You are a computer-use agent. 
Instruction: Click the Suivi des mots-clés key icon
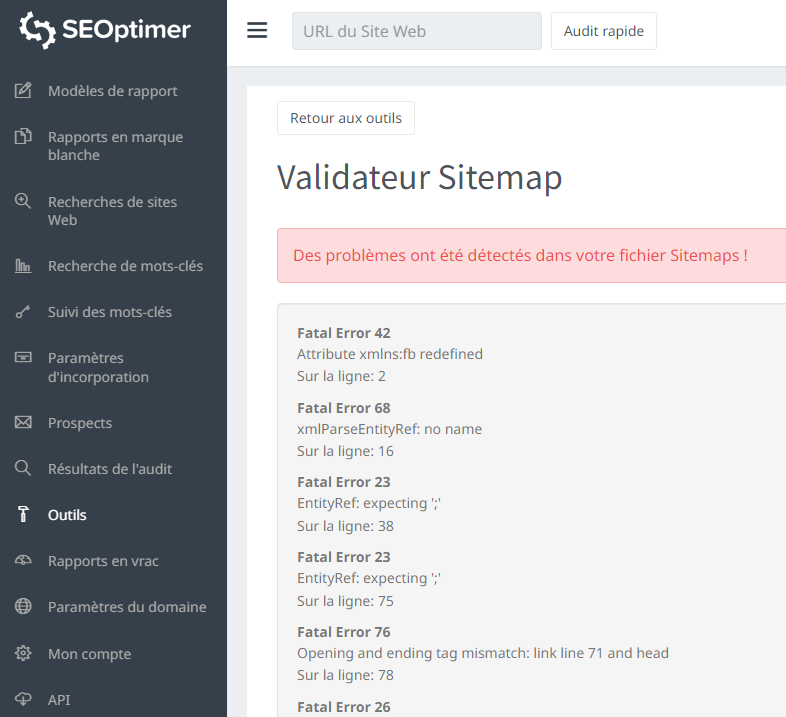click(23, 312)
